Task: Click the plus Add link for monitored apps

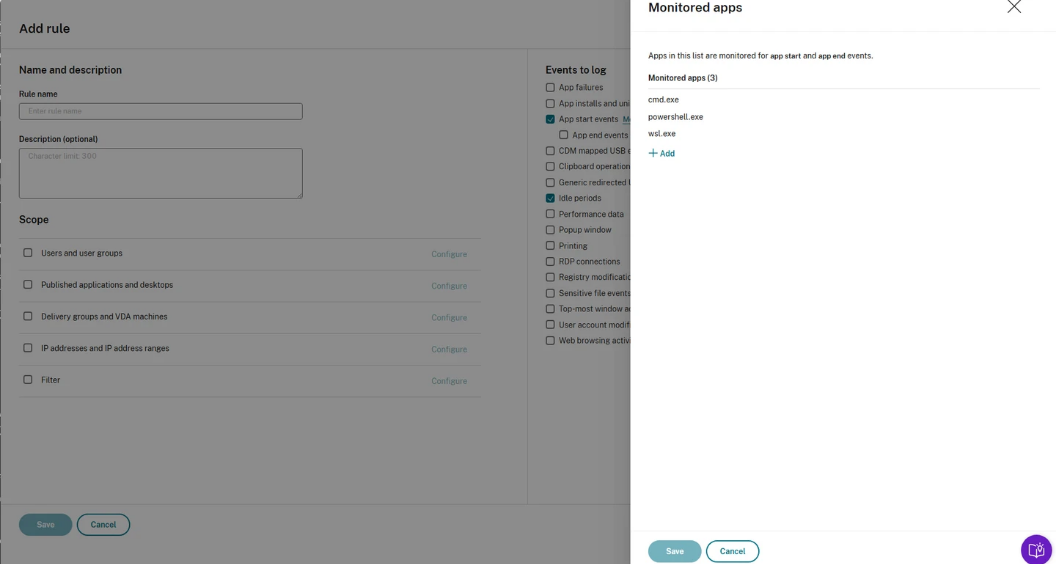Action: (661, 154)
